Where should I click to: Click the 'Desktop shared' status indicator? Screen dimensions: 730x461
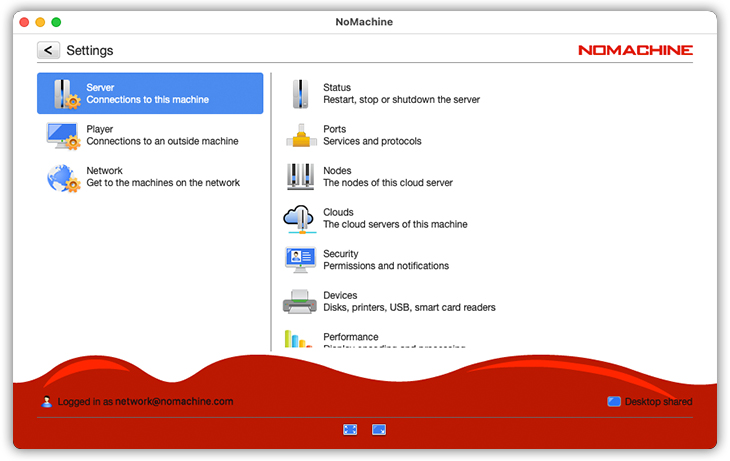tap(649, 402)
